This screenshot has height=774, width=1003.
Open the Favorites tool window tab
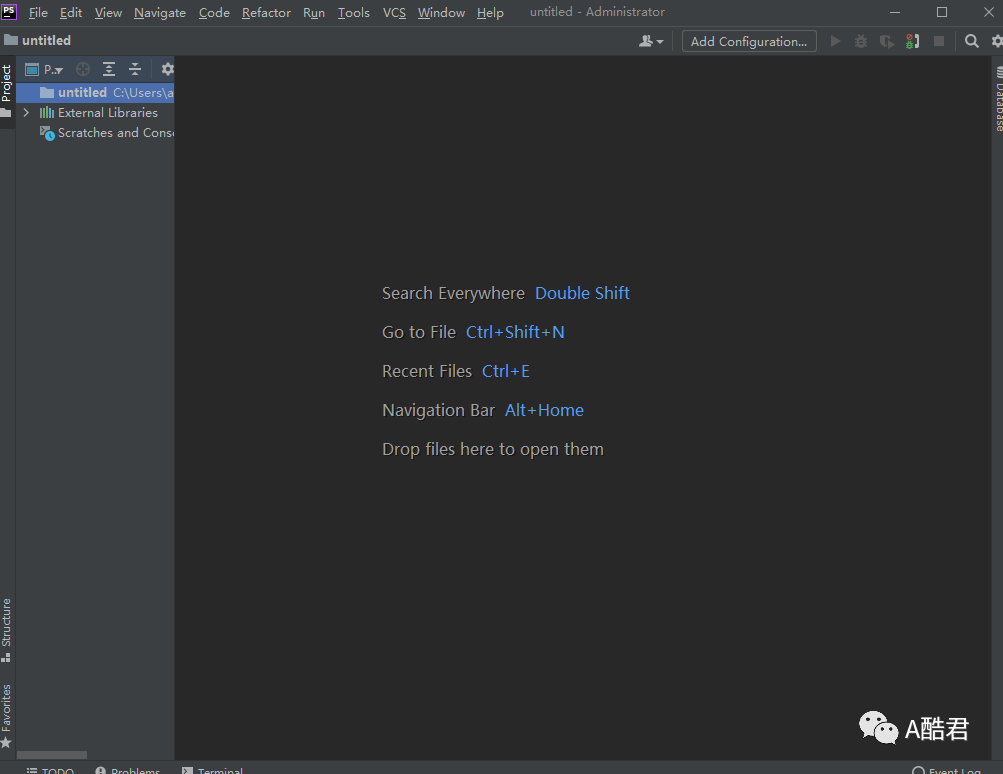(6, 715)
